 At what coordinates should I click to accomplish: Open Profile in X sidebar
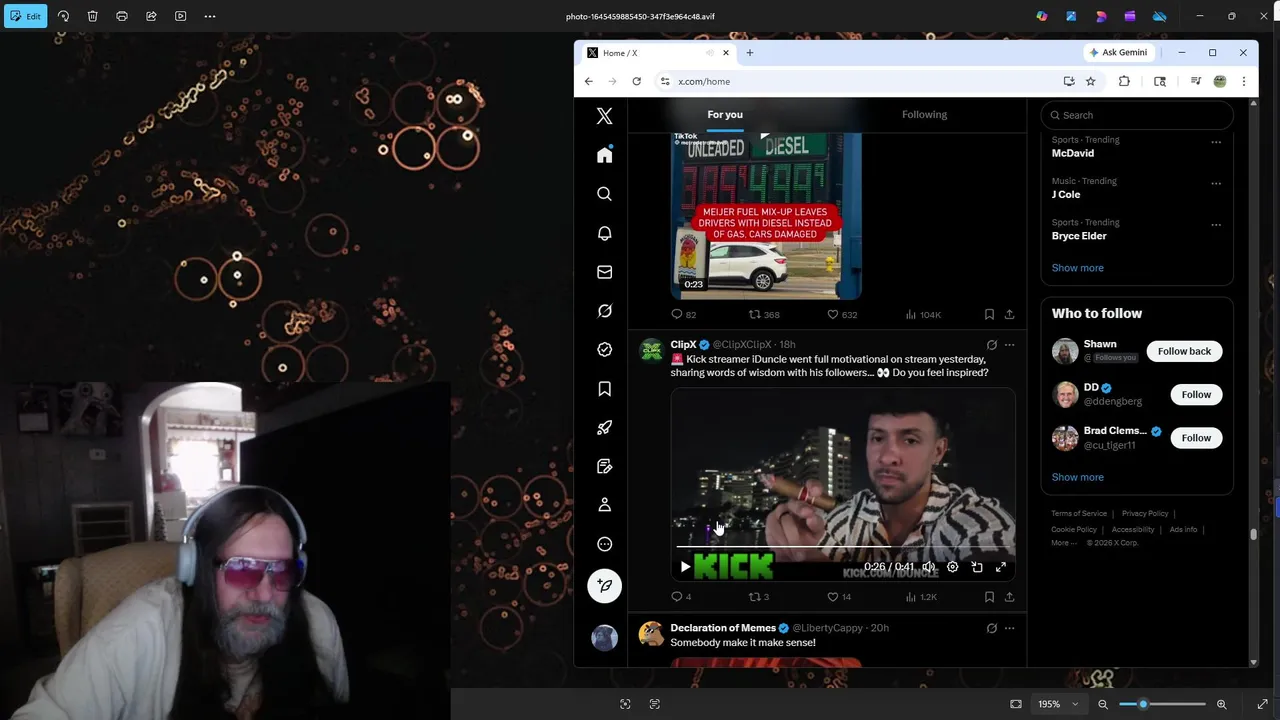(x=604, y=505)
